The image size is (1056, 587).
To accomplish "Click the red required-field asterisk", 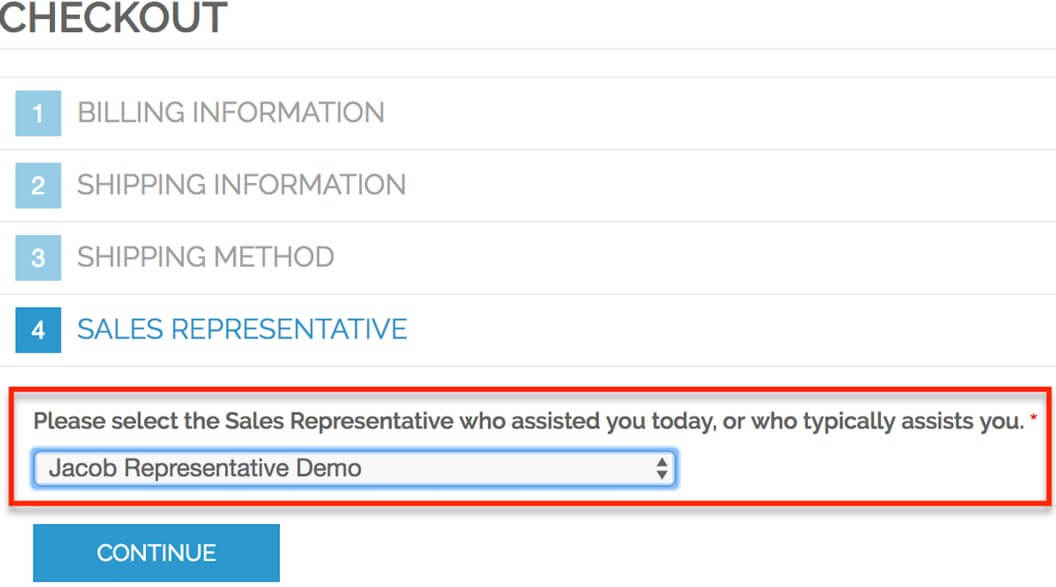I will click(1033, 420).
